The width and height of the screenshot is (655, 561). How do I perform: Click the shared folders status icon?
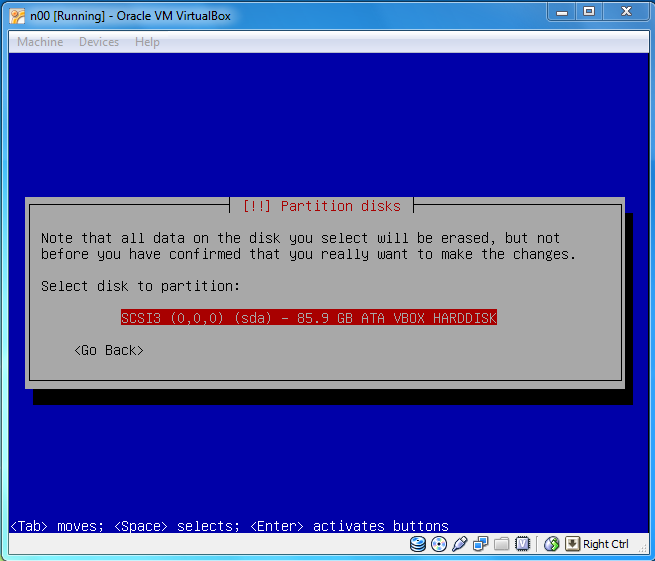coord(501,544)
